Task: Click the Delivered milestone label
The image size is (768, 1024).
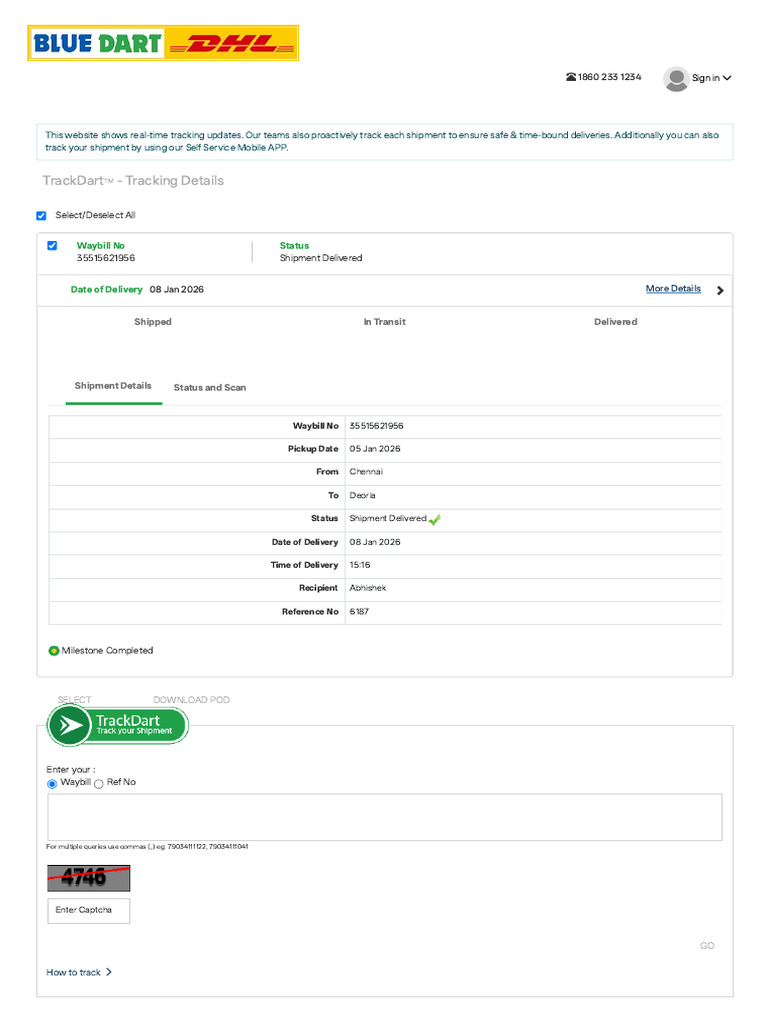Action: point(615,321)
